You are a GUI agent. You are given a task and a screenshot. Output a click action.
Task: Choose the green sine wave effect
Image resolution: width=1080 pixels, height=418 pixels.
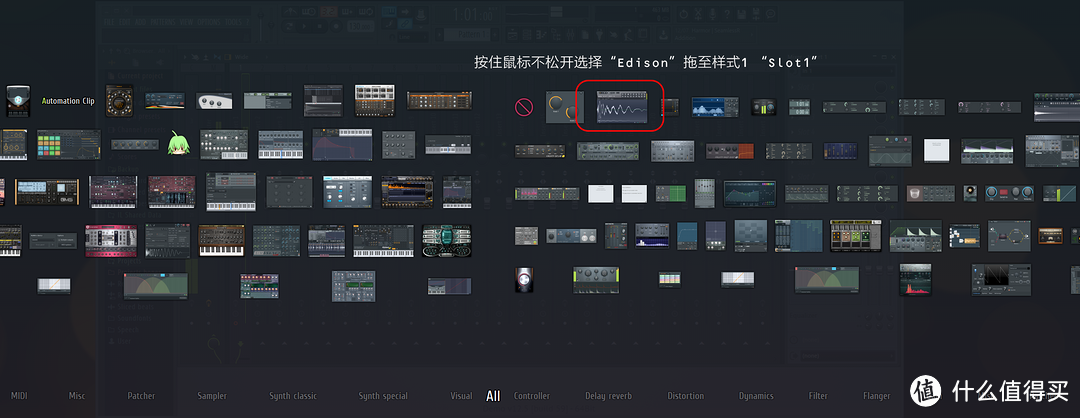point(890,150)
